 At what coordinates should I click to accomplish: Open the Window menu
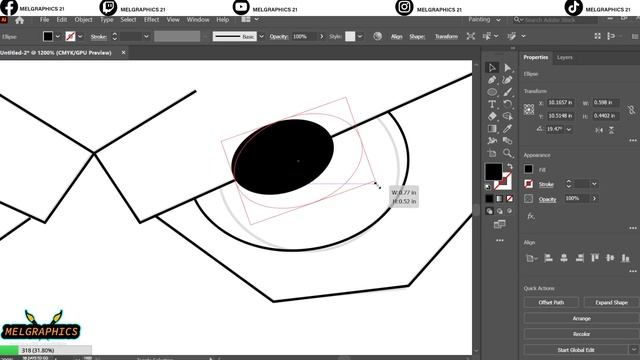(198, 20)
